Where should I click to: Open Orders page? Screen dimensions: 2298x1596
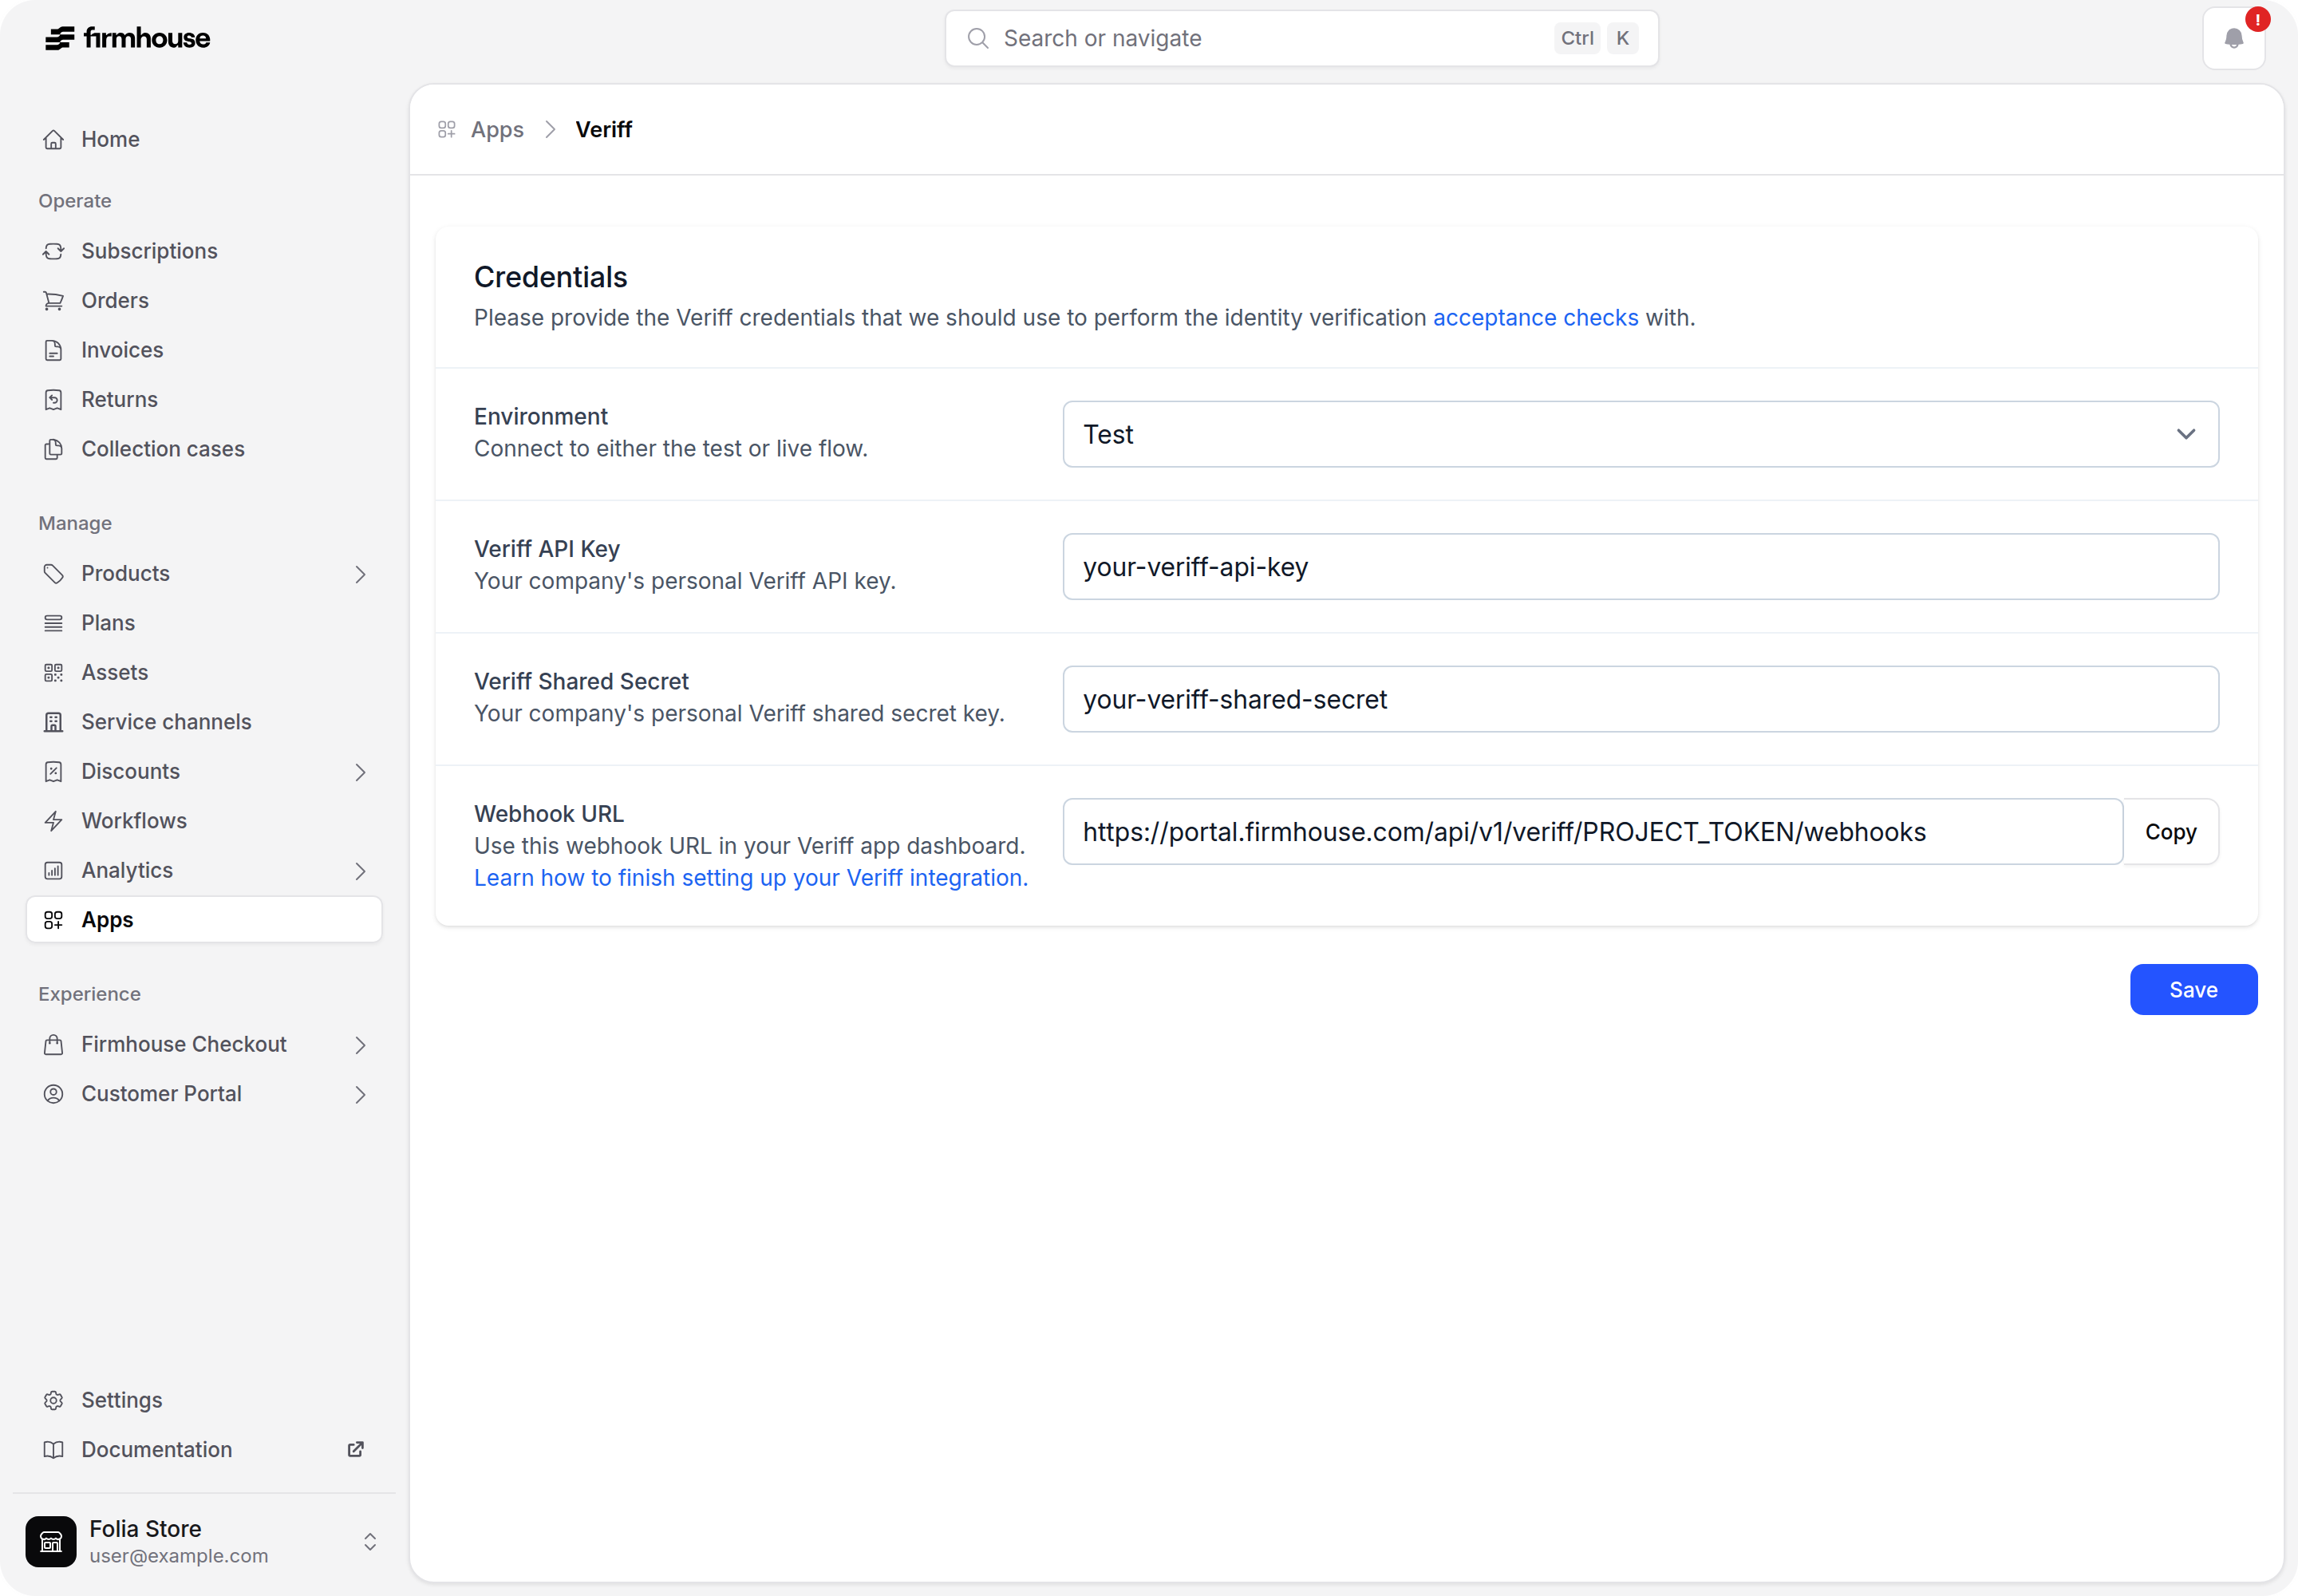coord(204,300)
